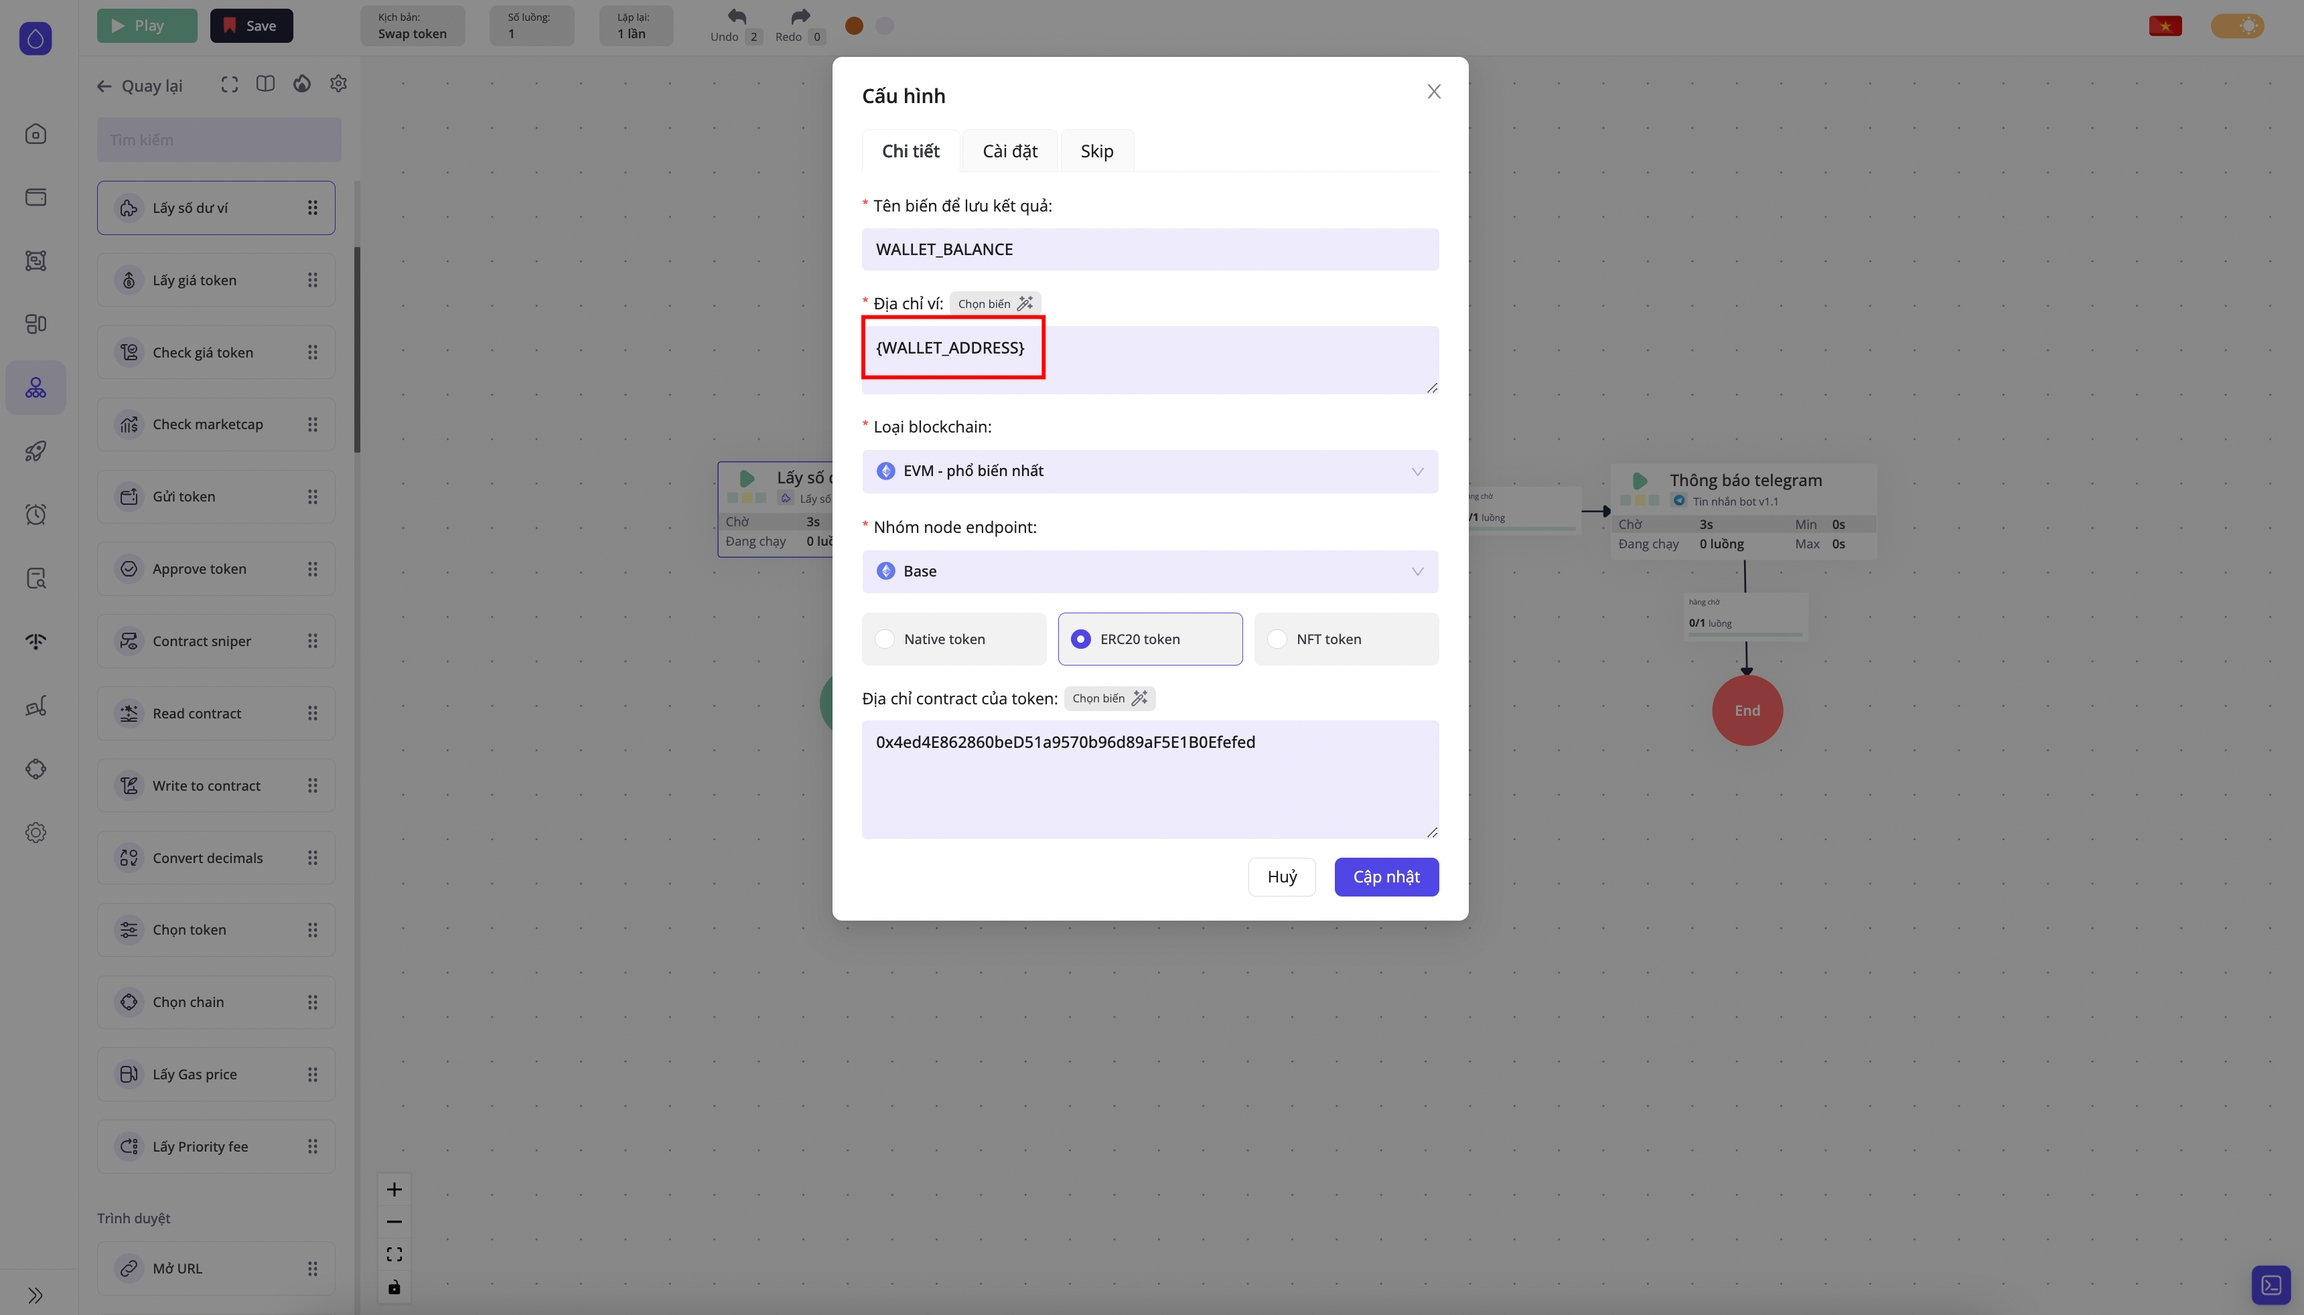Switch to the Skip tab
Viewport: 2304px width, 1315px height.
(x=1096, y=151)
